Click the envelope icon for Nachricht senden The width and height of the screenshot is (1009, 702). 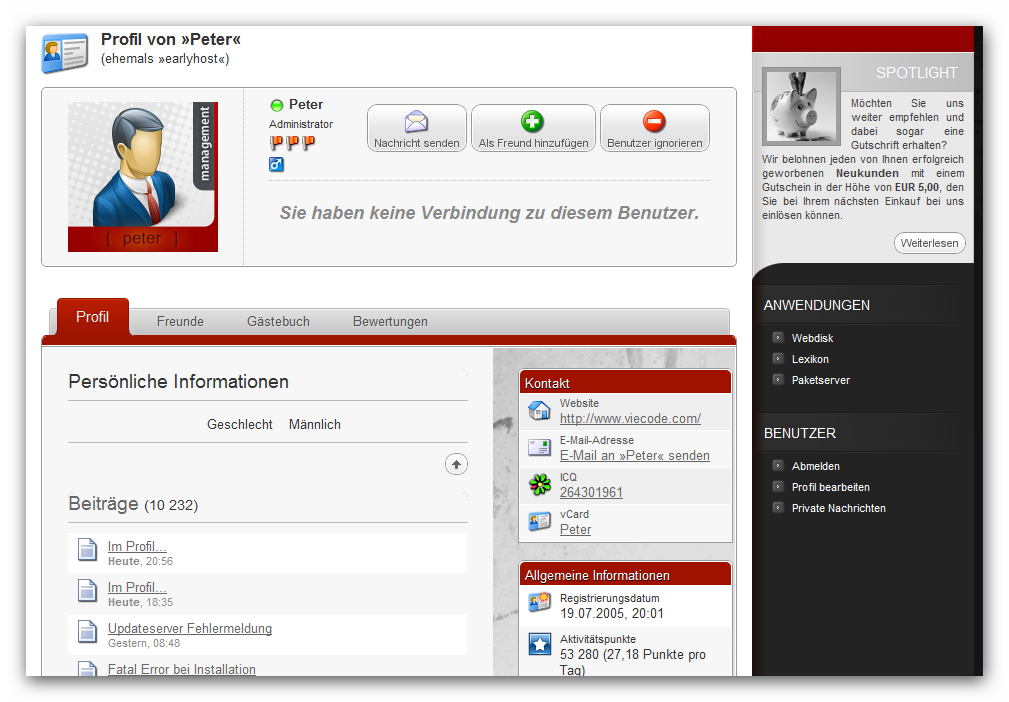click(x=416, y=122)
